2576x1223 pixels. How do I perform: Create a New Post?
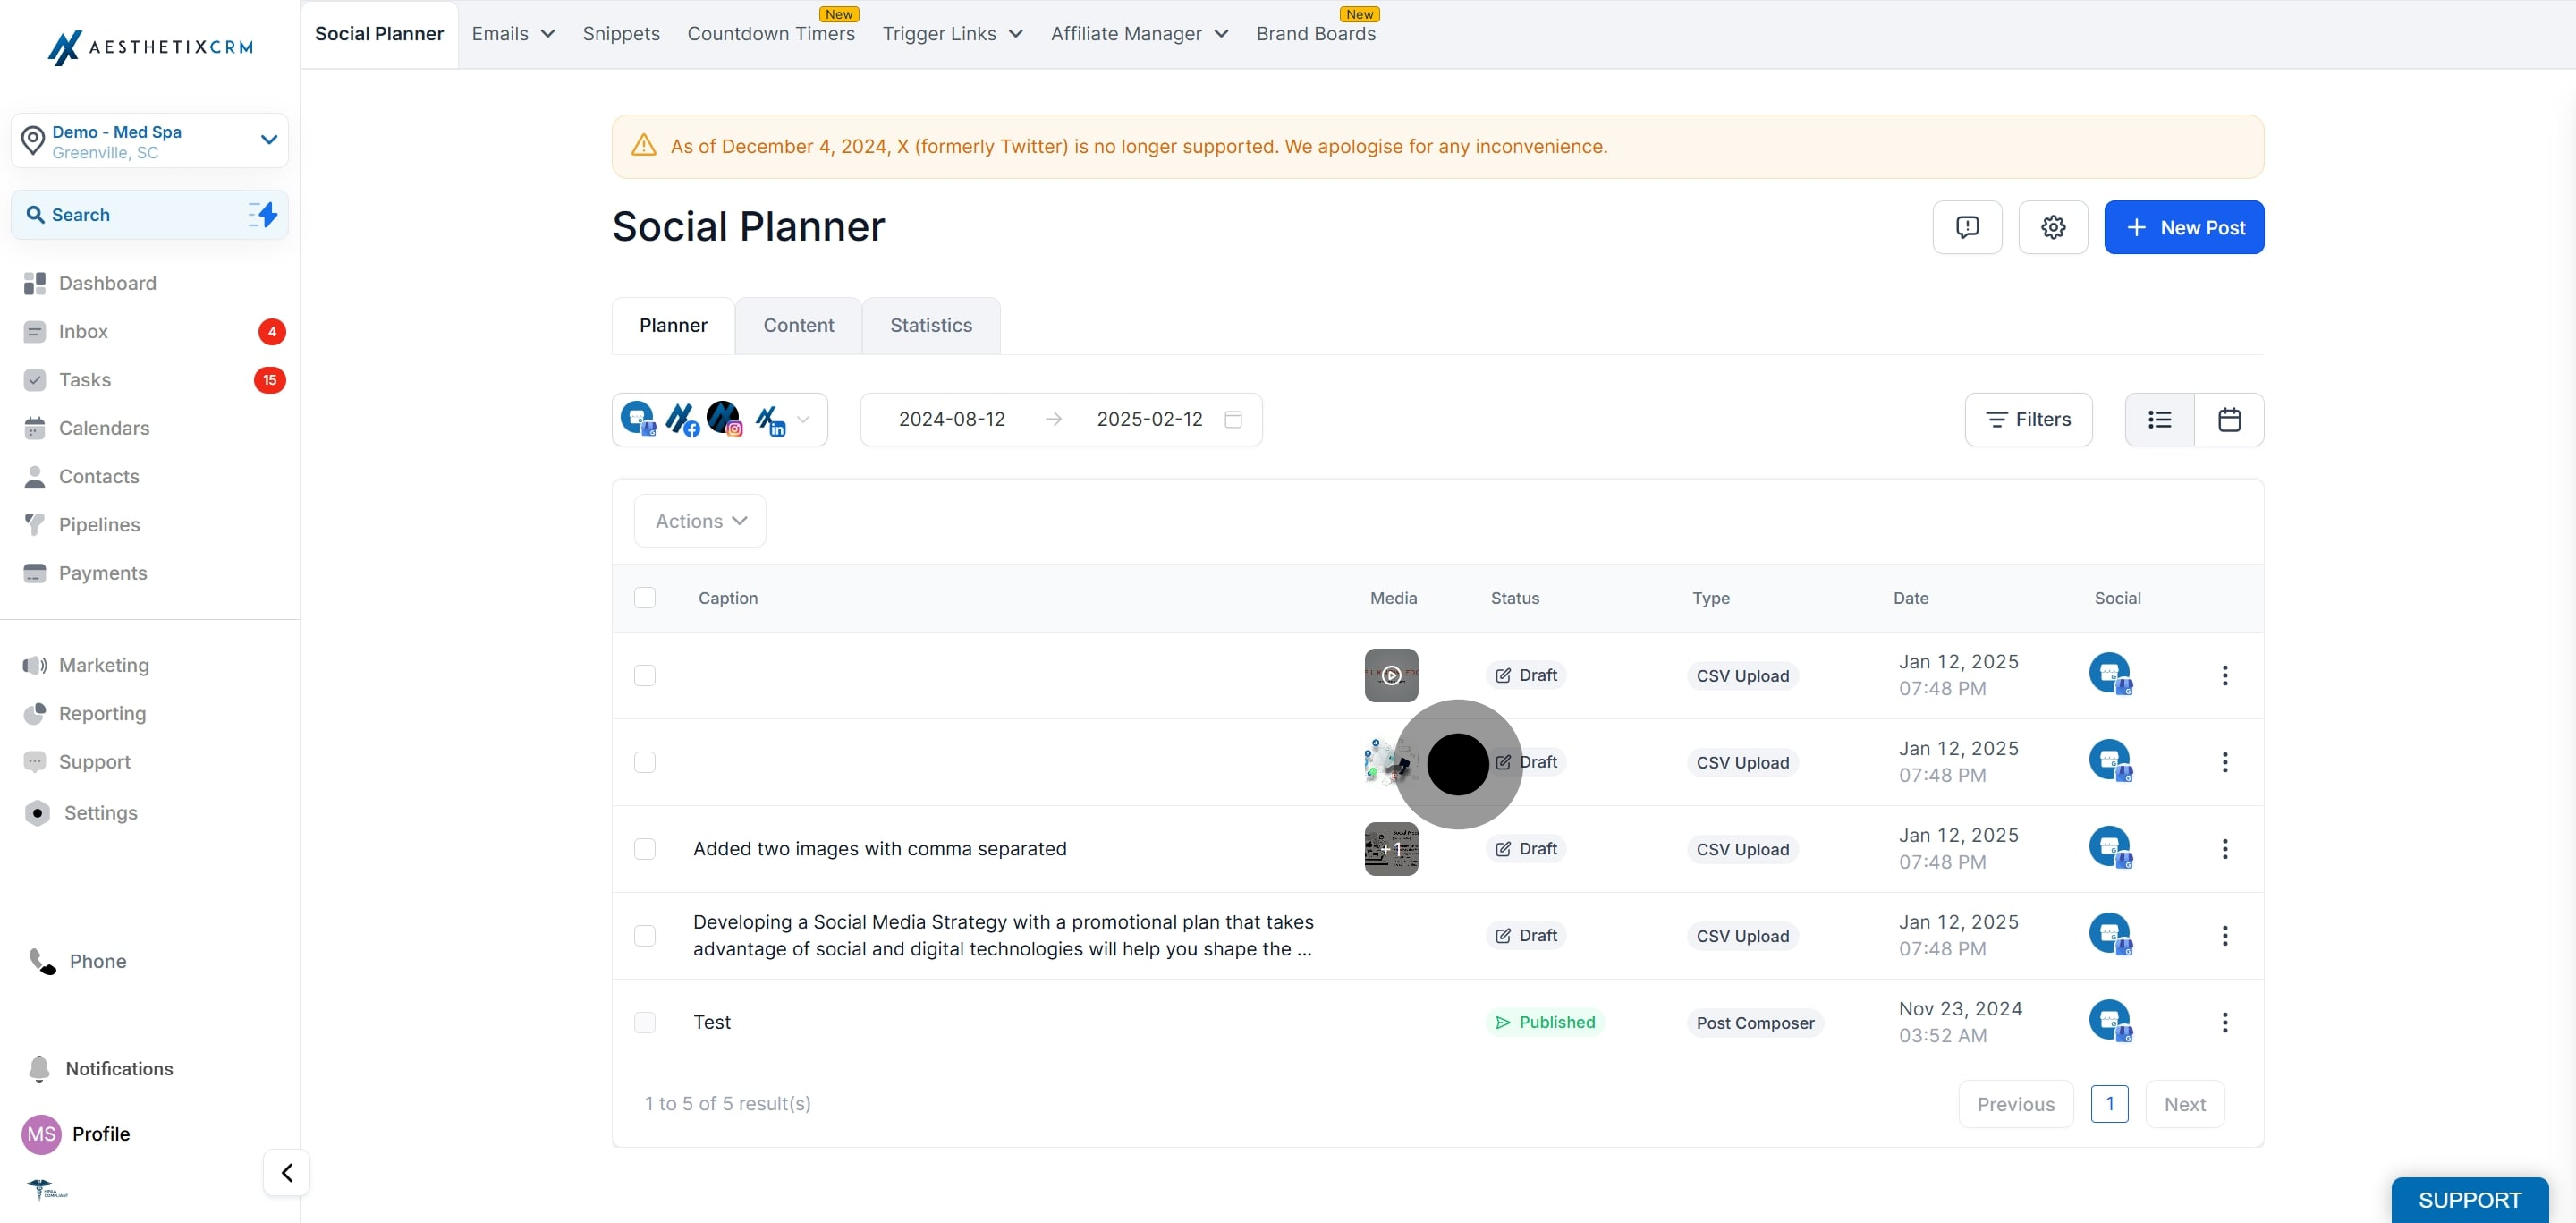coord(2184,227)
